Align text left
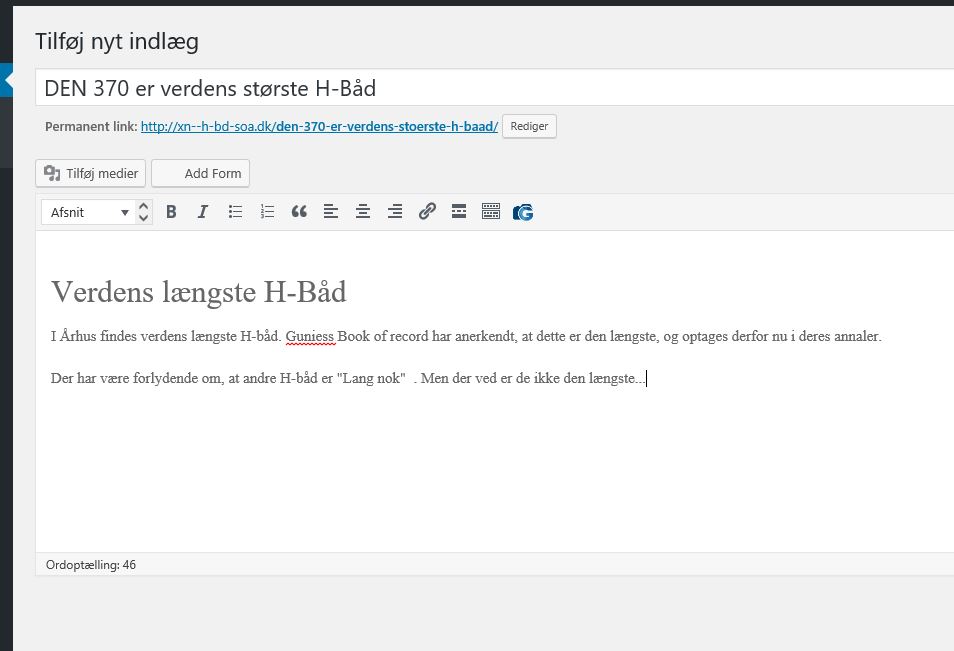The width and height of the screenshot is (954, 651). click(330, 212)
